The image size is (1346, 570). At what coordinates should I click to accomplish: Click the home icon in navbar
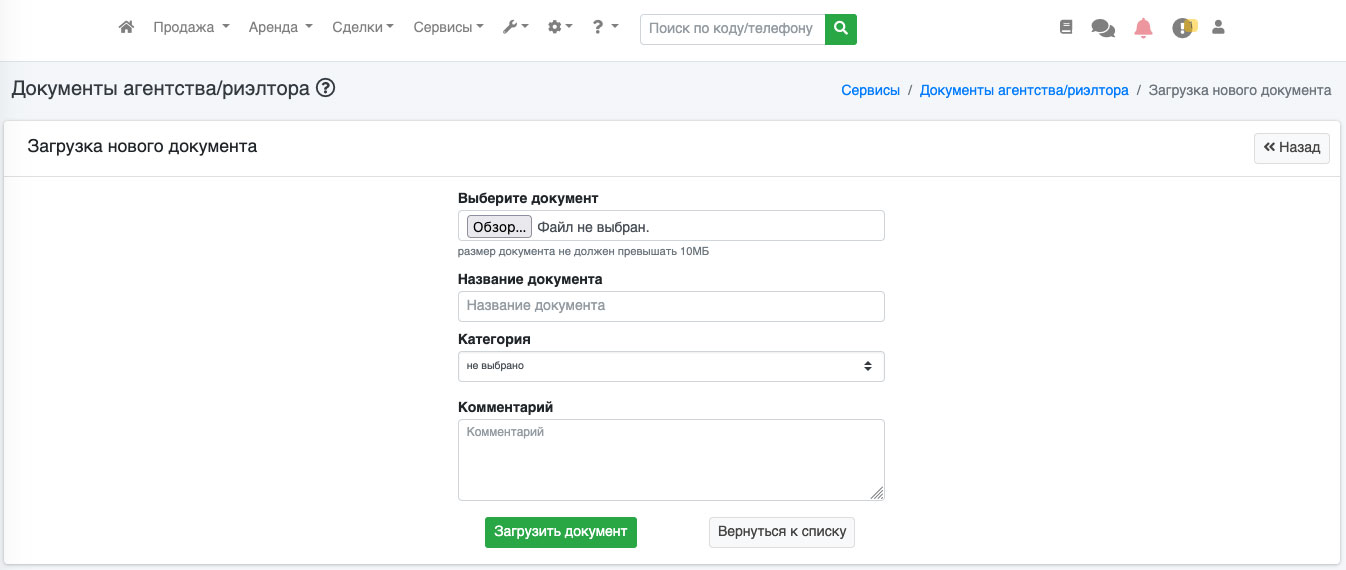coord(126,28)
